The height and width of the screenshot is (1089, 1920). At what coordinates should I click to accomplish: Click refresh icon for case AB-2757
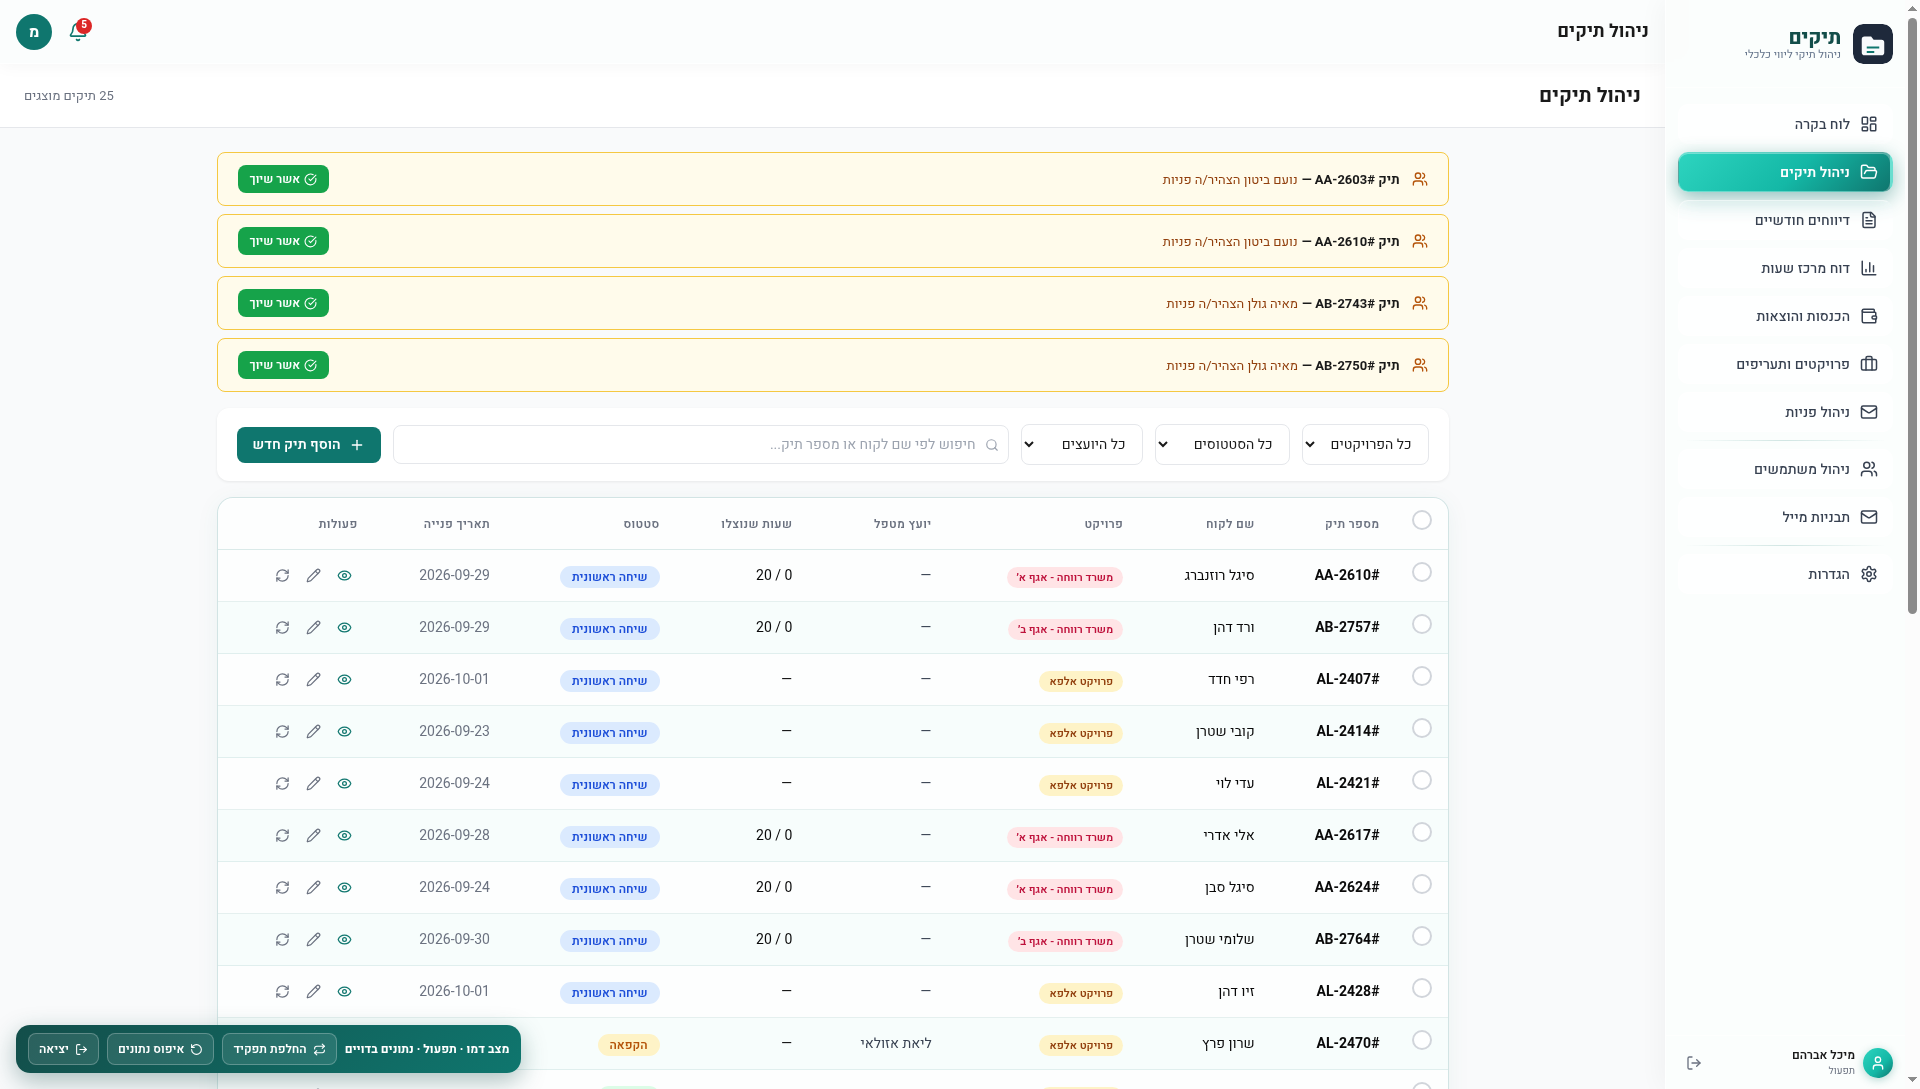pyautogui.click(x=283, y=628)
